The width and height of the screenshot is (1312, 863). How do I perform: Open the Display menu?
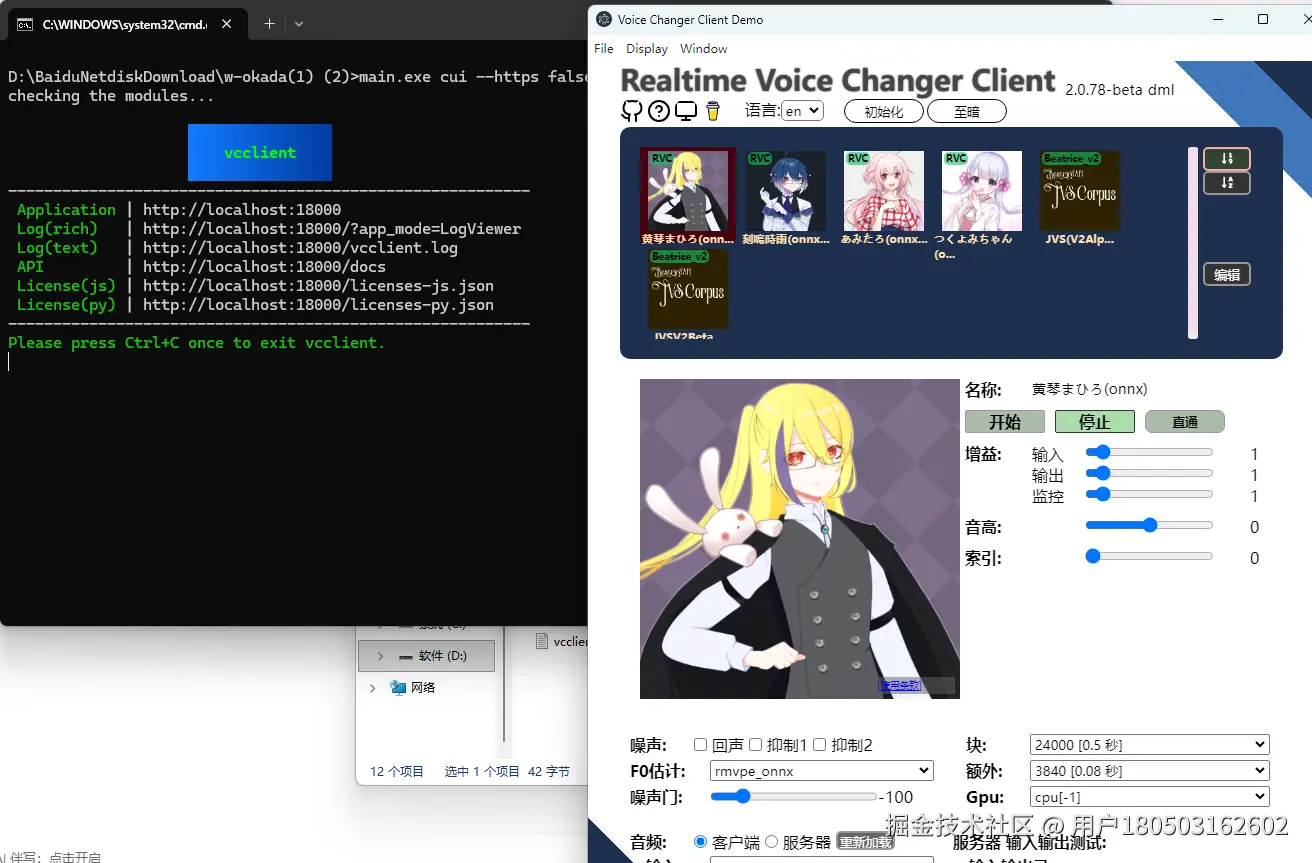point(647,49)
